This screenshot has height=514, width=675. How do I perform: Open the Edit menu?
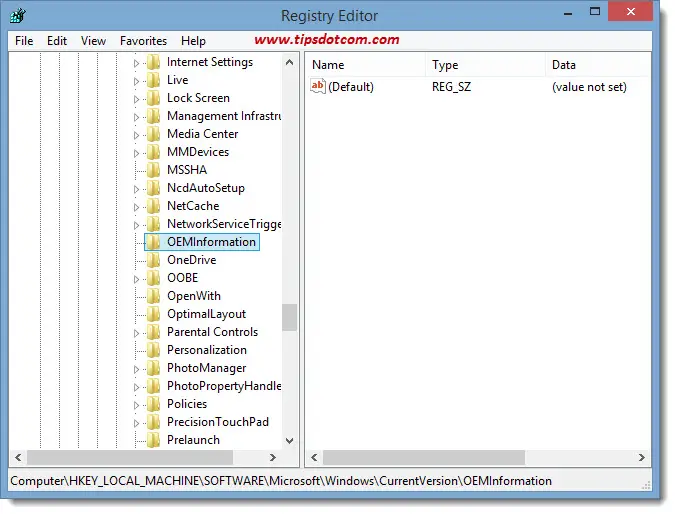coord(57,41)
